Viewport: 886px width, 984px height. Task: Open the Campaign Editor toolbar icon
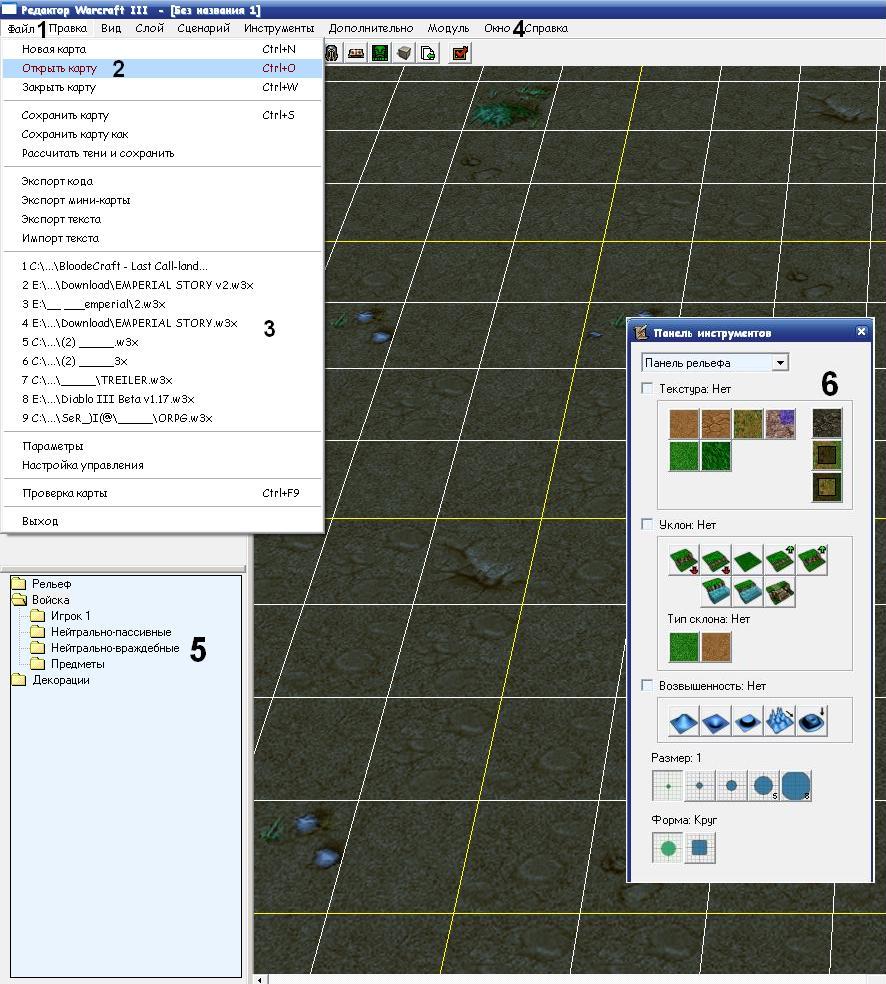coord(356,53)
